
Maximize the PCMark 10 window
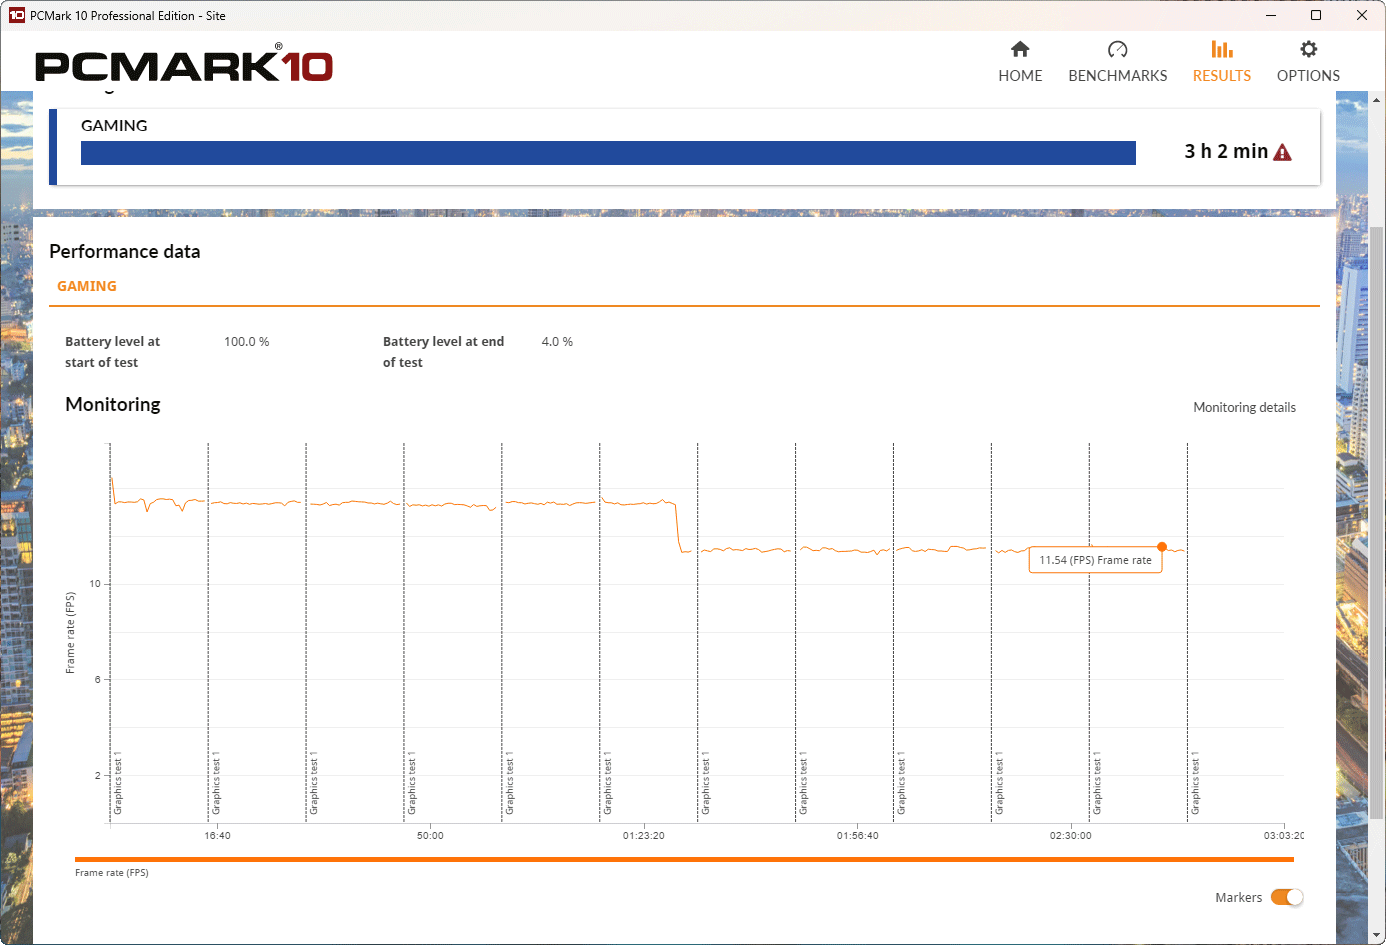coord(1316,15)
